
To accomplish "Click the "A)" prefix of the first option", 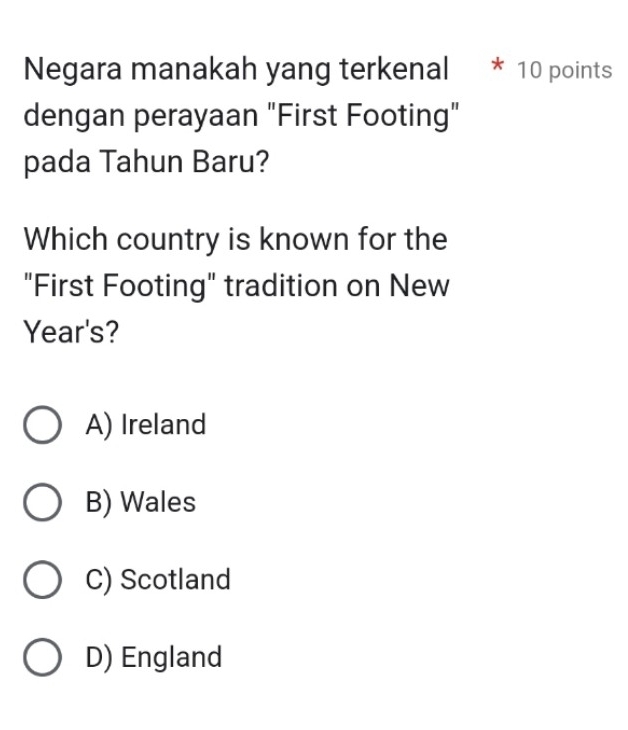I will click(100, 425).
